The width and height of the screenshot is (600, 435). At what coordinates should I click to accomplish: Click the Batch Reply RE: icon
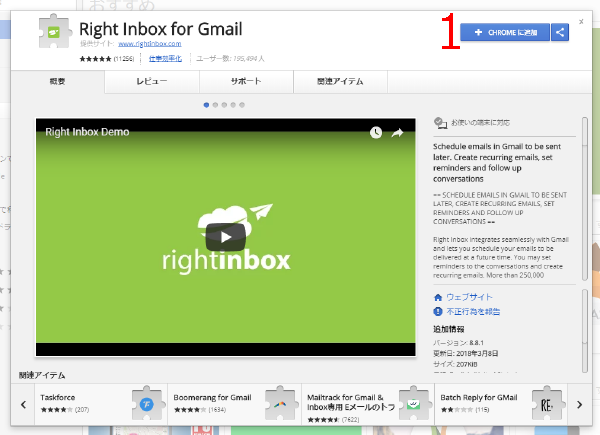click(547, 403)
